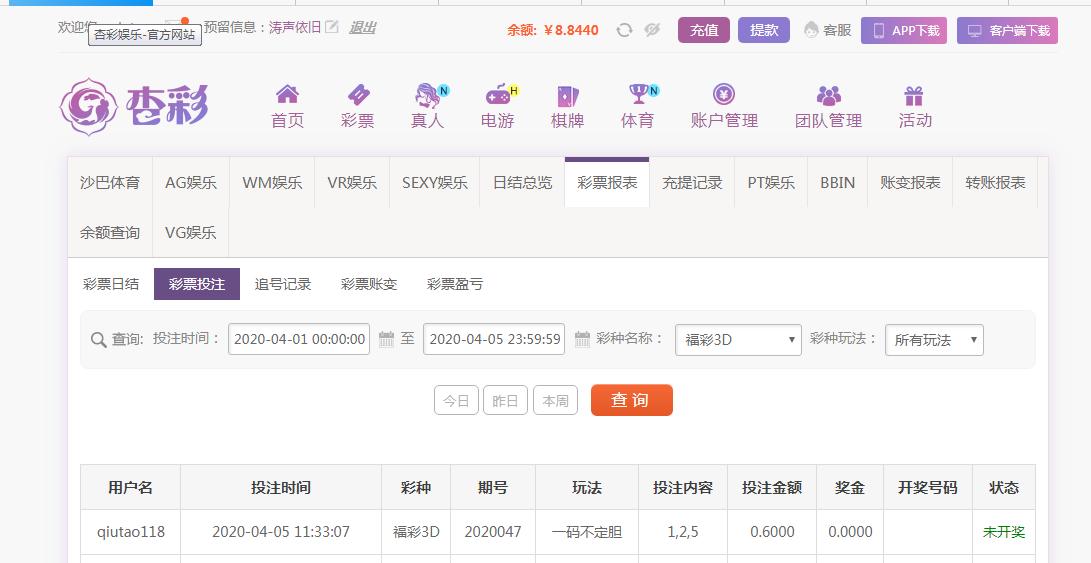
Task: Expand the 彩种玩法 所有玩法 dropdown
Action: point(934,340)
